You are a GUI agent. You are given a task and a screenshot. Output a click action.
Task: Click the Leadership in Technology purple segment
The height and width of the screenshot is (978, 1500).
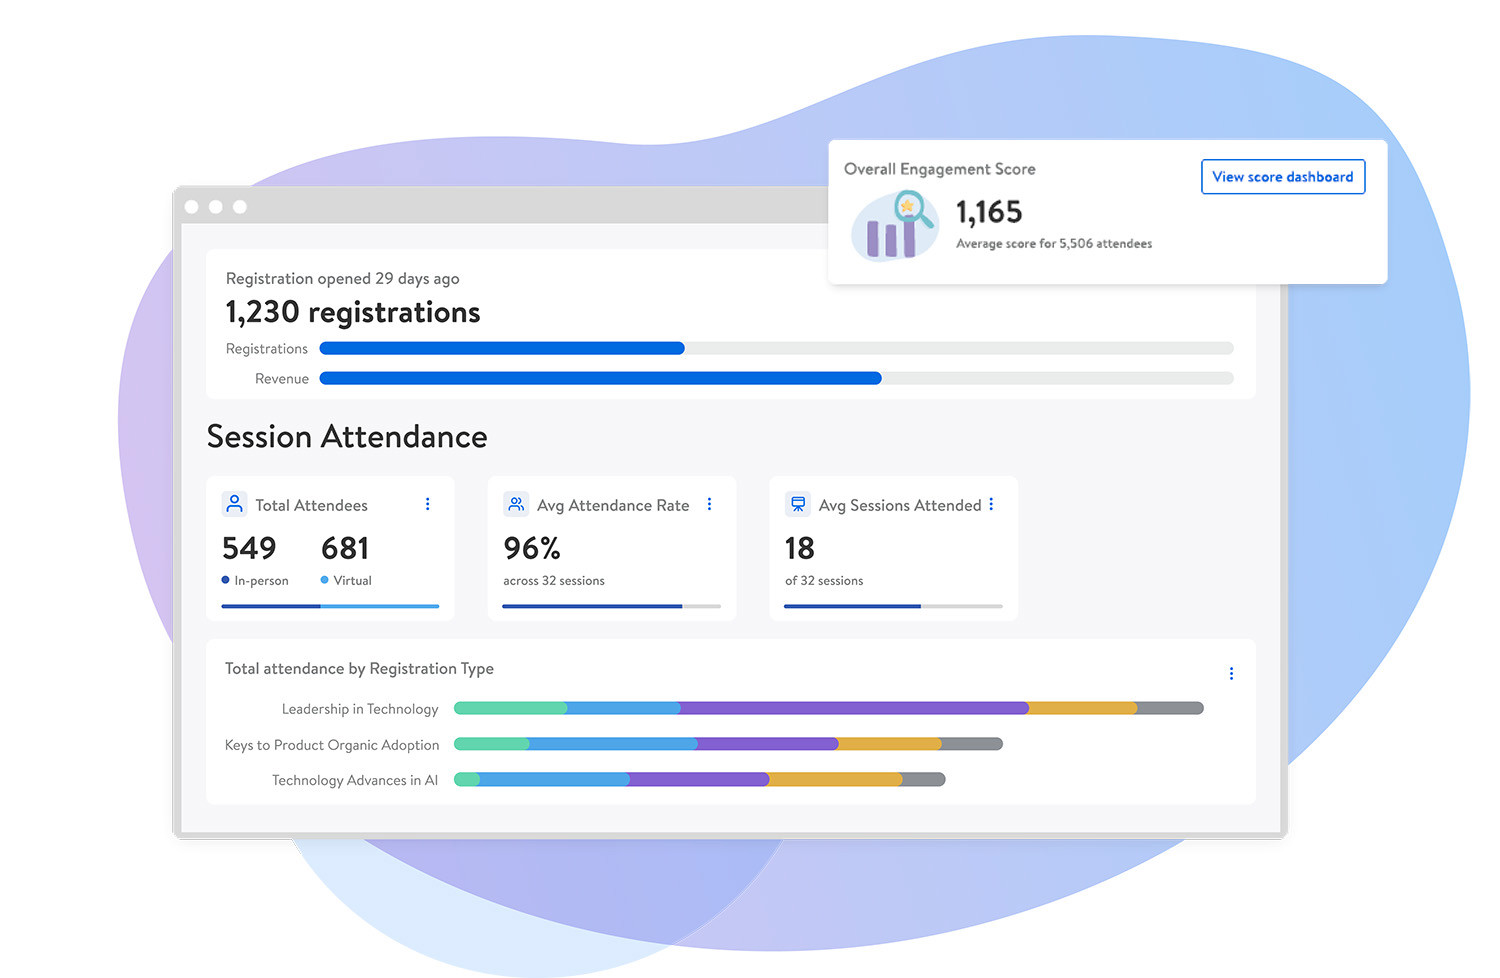pyautogui.click(x=853, y=708)
